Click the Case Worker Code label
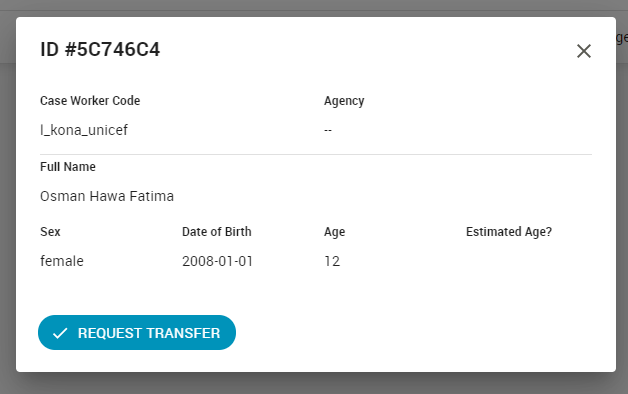 pyautogui.click(x=90, y=101)
